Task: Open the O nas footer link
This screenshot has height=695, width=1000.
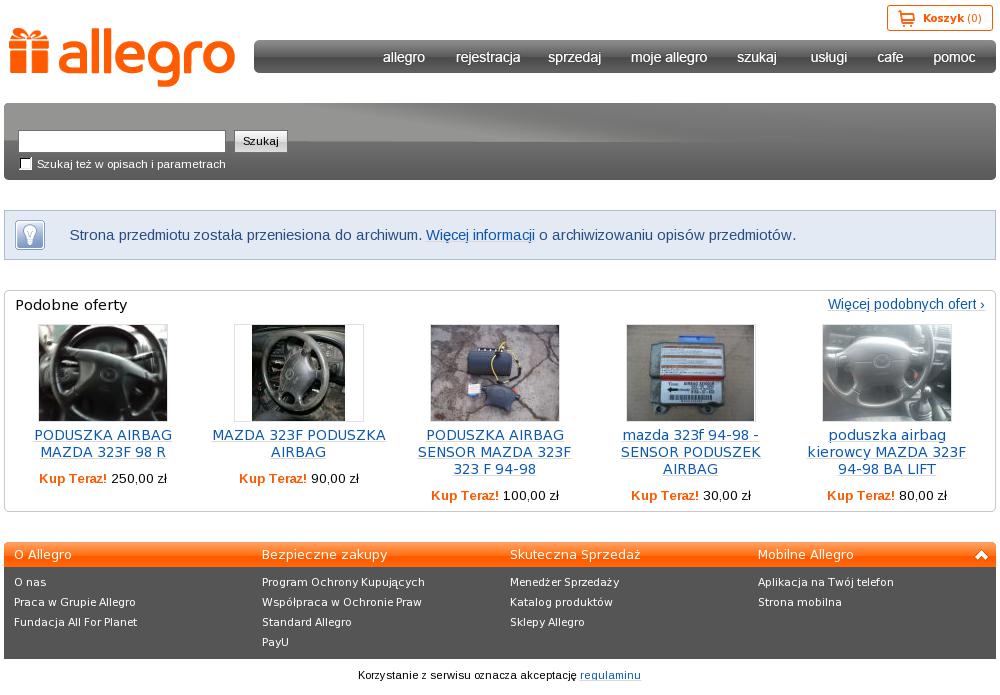Action: coord(30,582)
